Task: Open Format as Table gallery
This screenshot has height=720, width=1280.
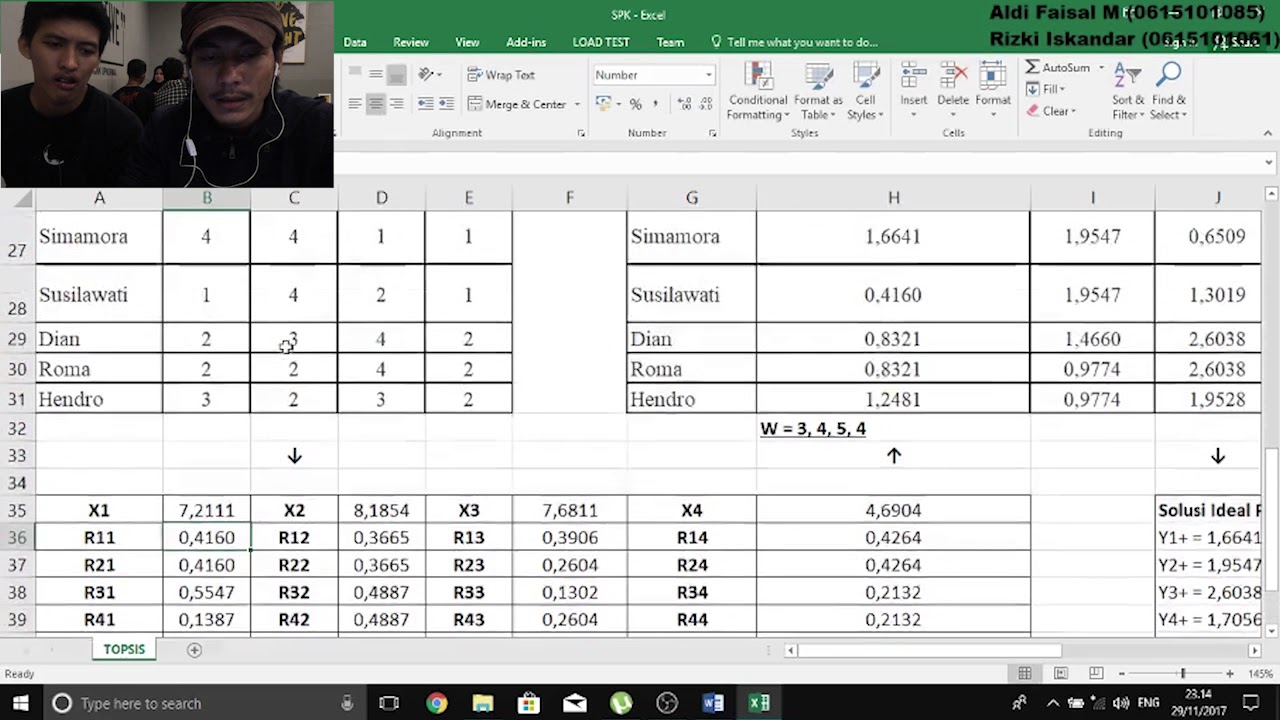Action: click(x=818, y=92)
